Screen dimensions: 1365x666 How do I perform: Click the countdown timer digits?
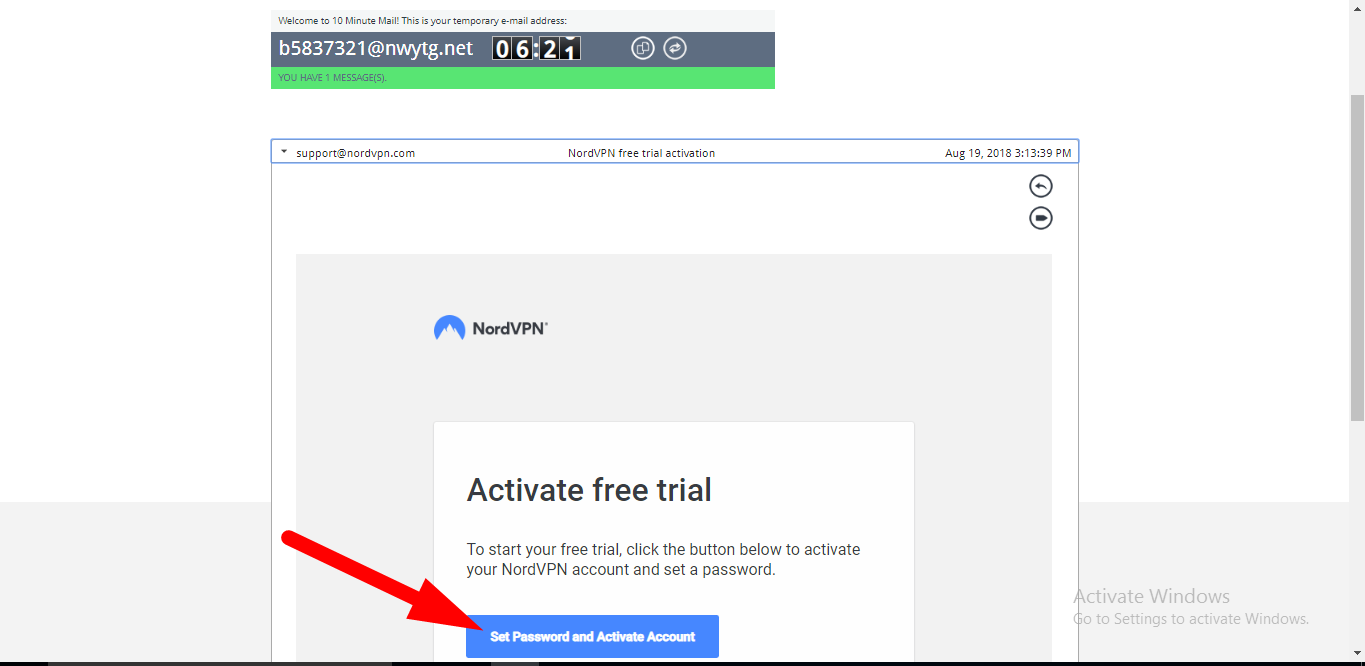(x=536, y=48)
